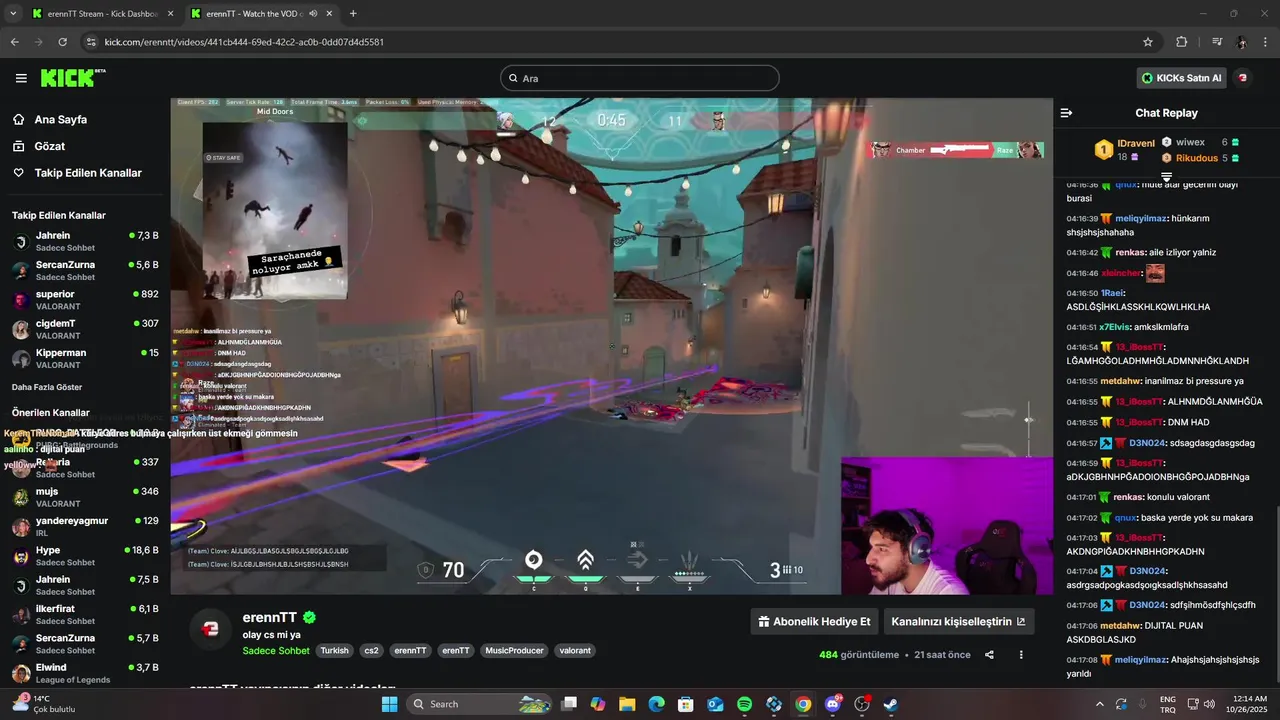The height and width of the screenshot is (720, 1280).
Task: Open yandereyagmur IRL channel
Action: coord(85,526)
